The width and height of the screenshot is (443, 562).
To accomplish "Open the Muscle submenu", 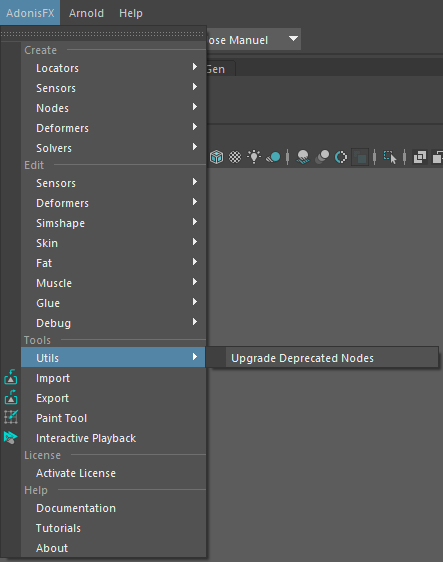I will [x=113, y=283].
